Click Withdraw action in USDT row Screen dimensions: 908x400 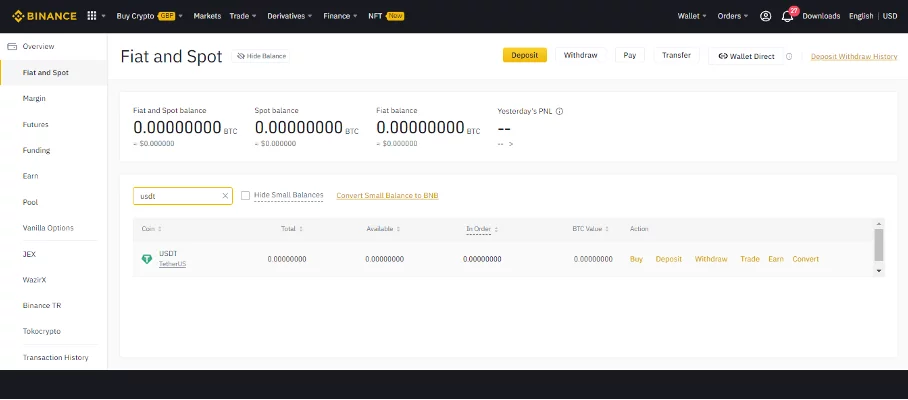point(711,259)
